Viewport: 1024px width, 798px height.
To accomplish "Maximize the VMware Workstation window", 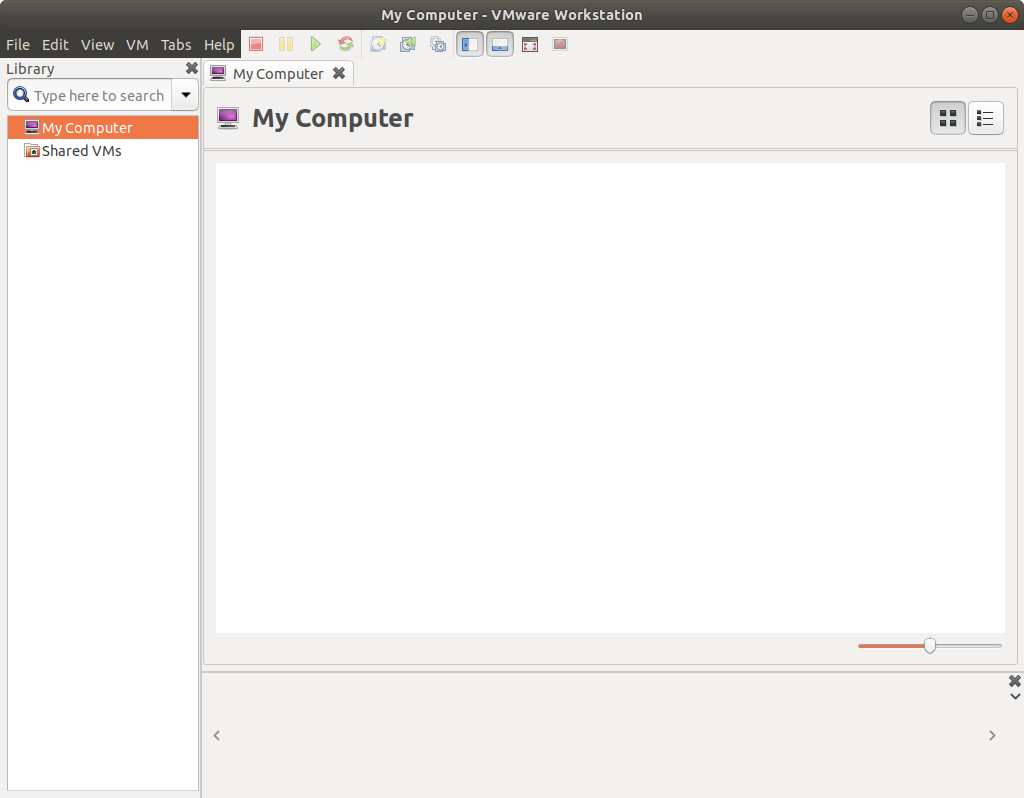I will tap(990, 14).
